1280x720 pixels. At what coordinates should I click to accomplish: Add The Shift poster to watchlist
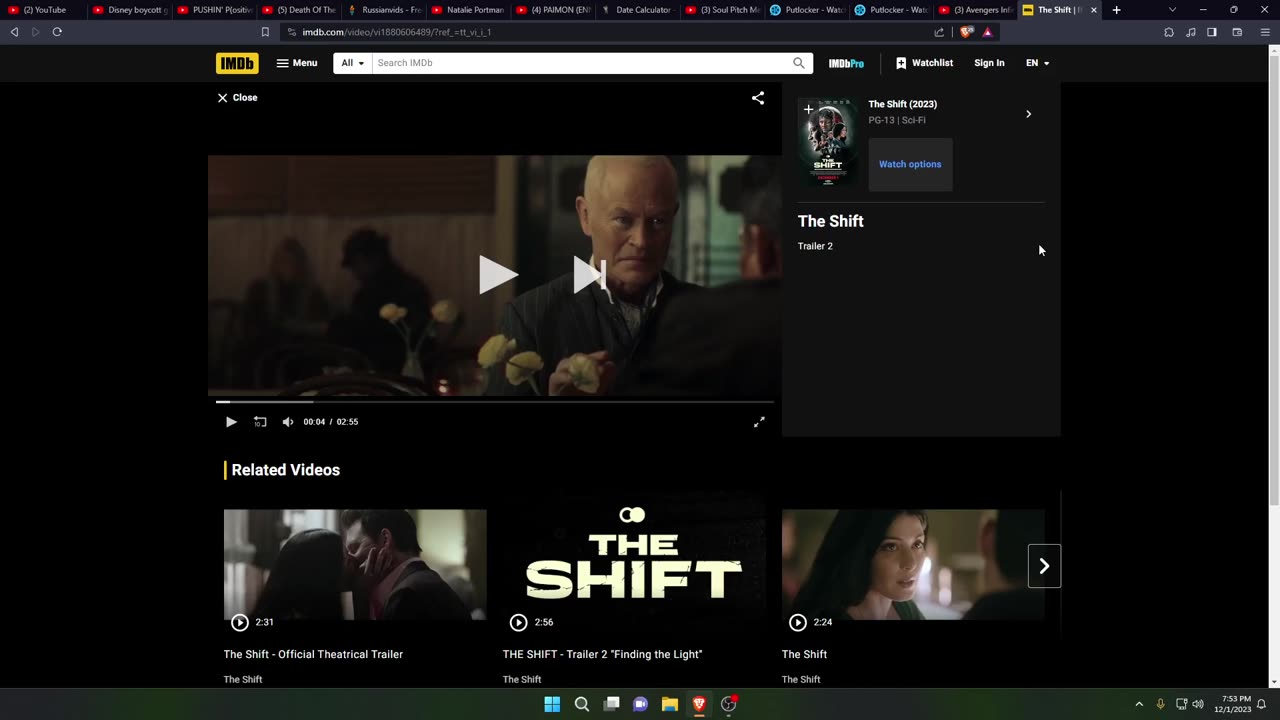[808, 109]
